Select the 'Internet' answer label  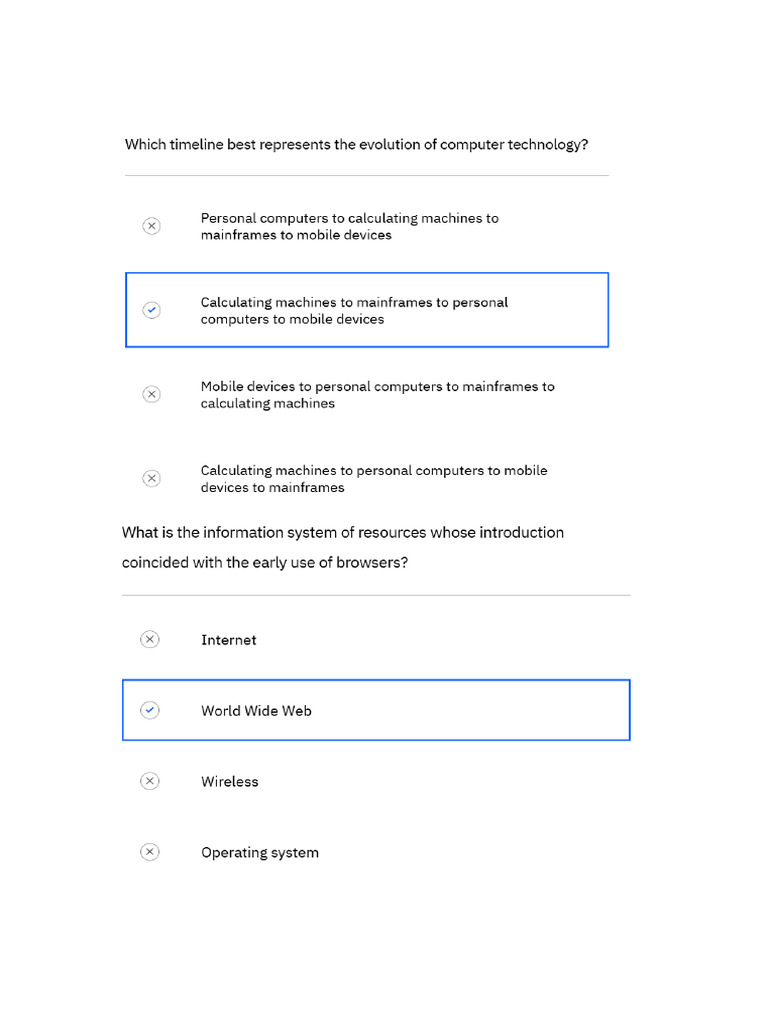point(228,640)
